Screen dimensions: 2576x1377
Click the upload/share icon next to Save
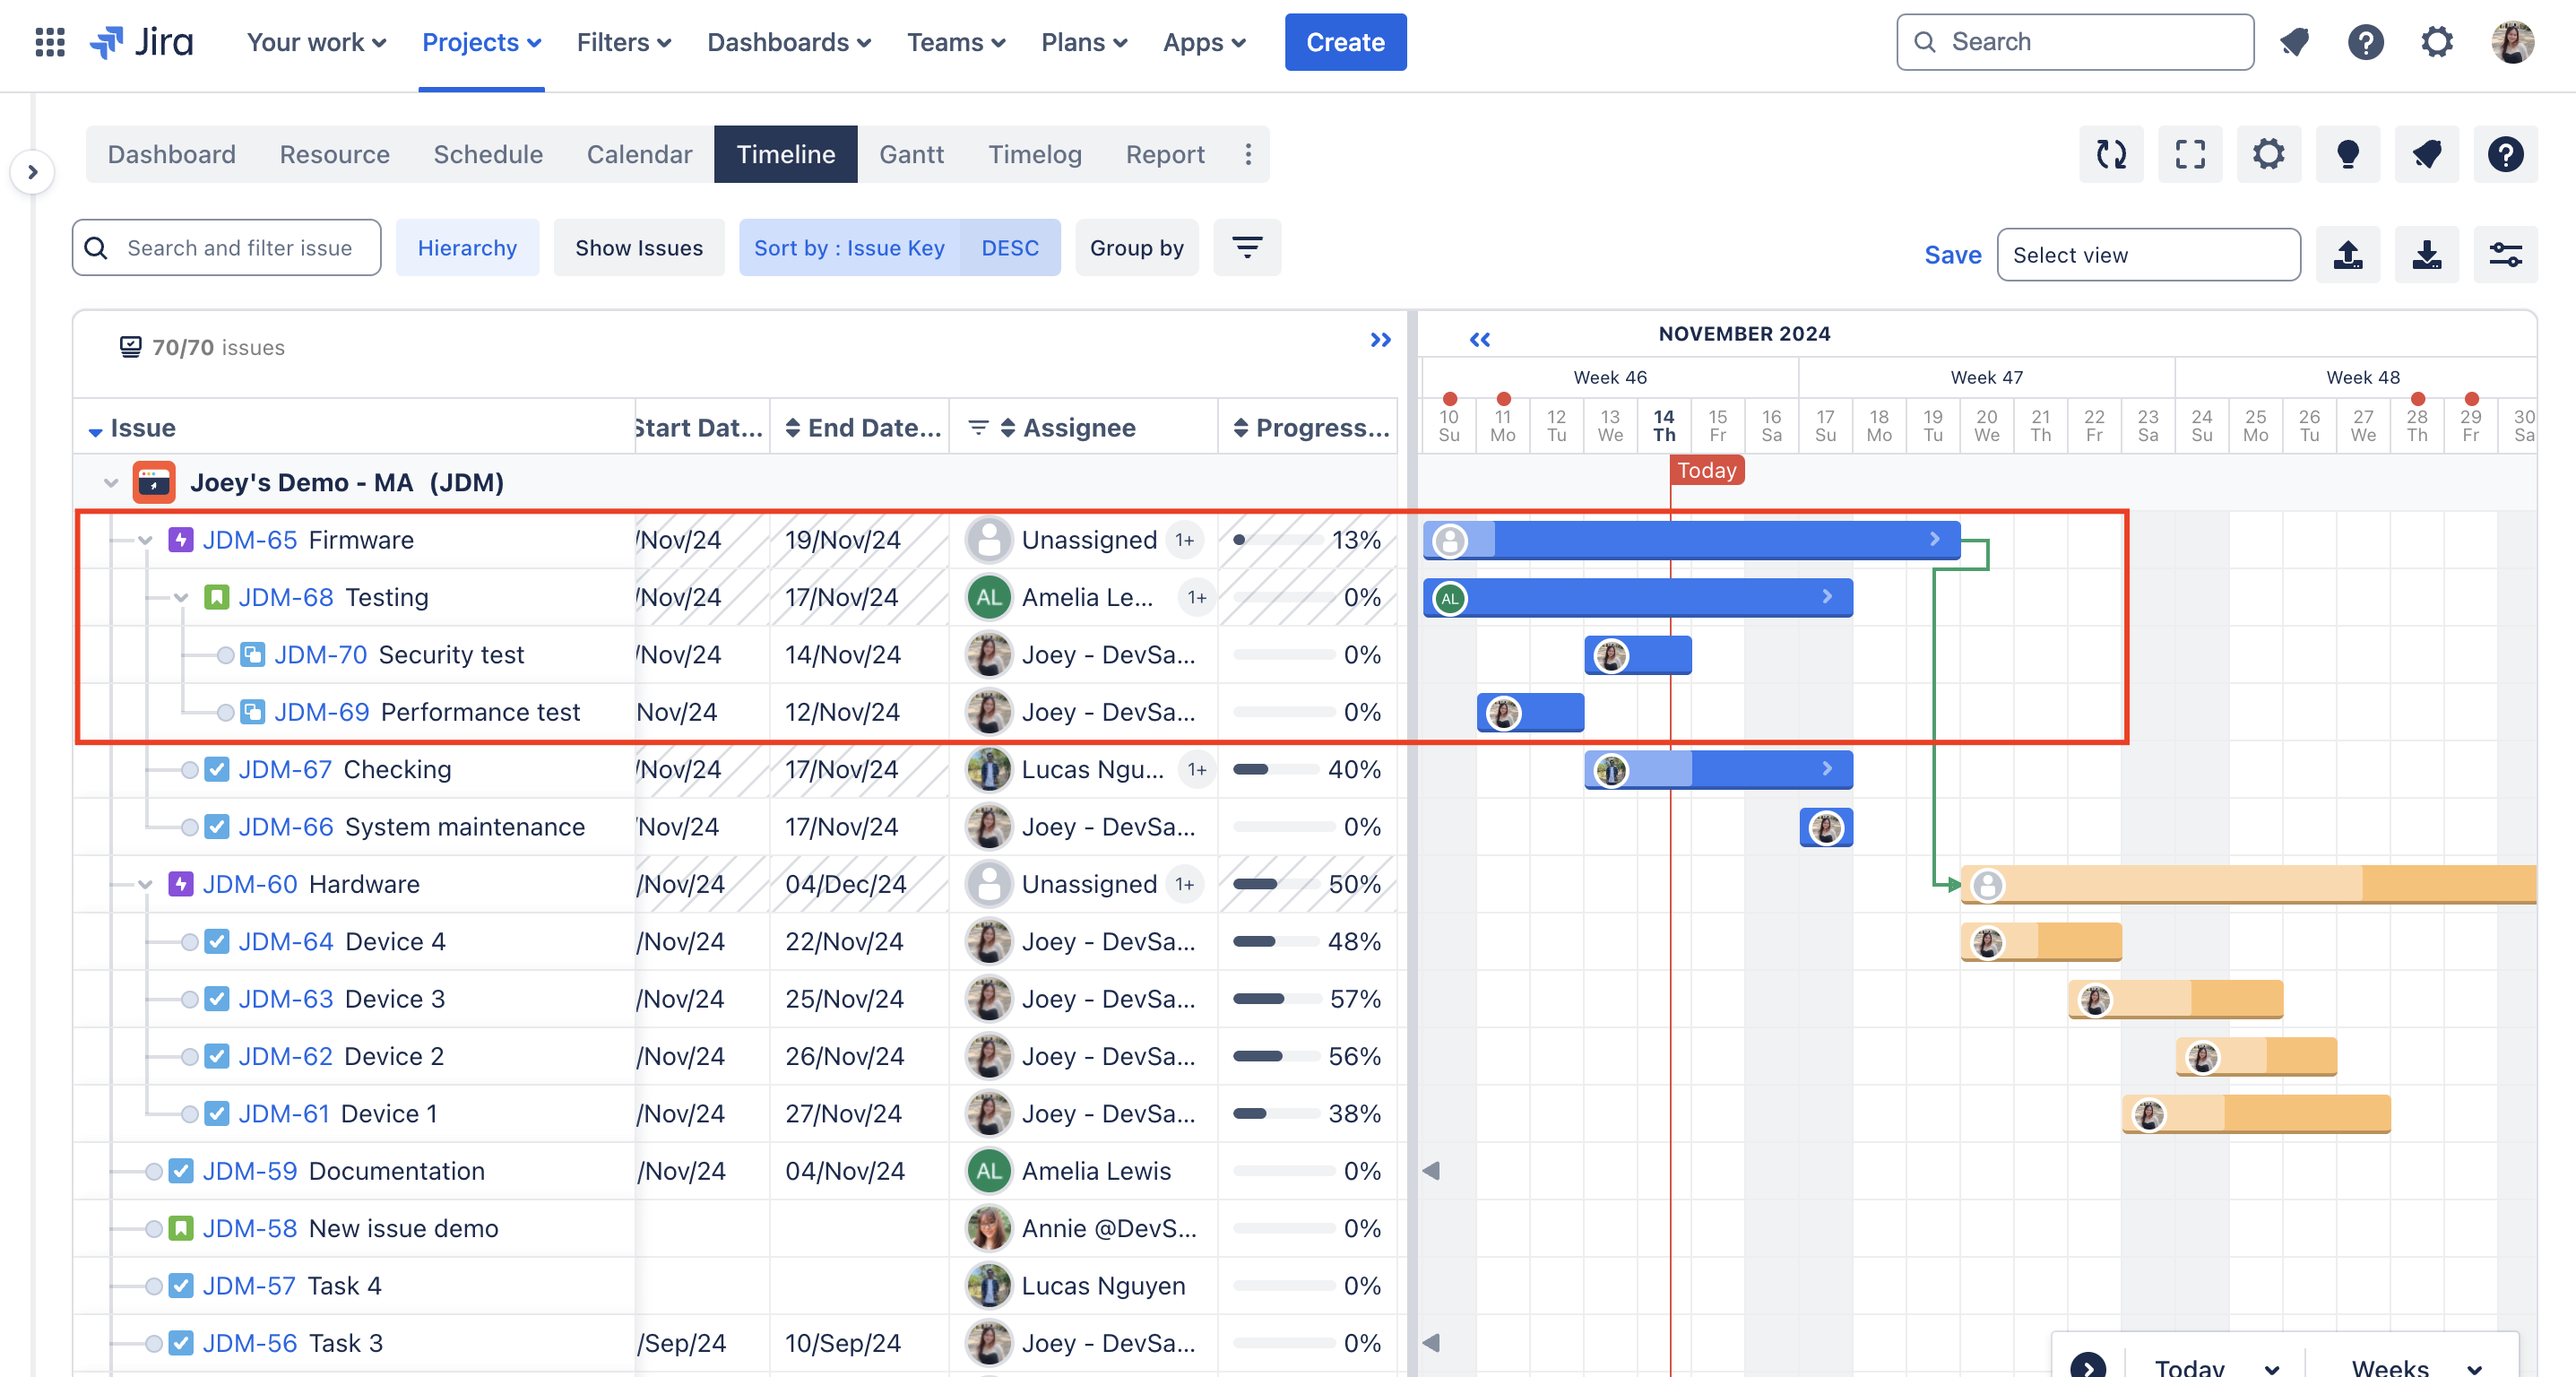click(x=2348, y=254)
